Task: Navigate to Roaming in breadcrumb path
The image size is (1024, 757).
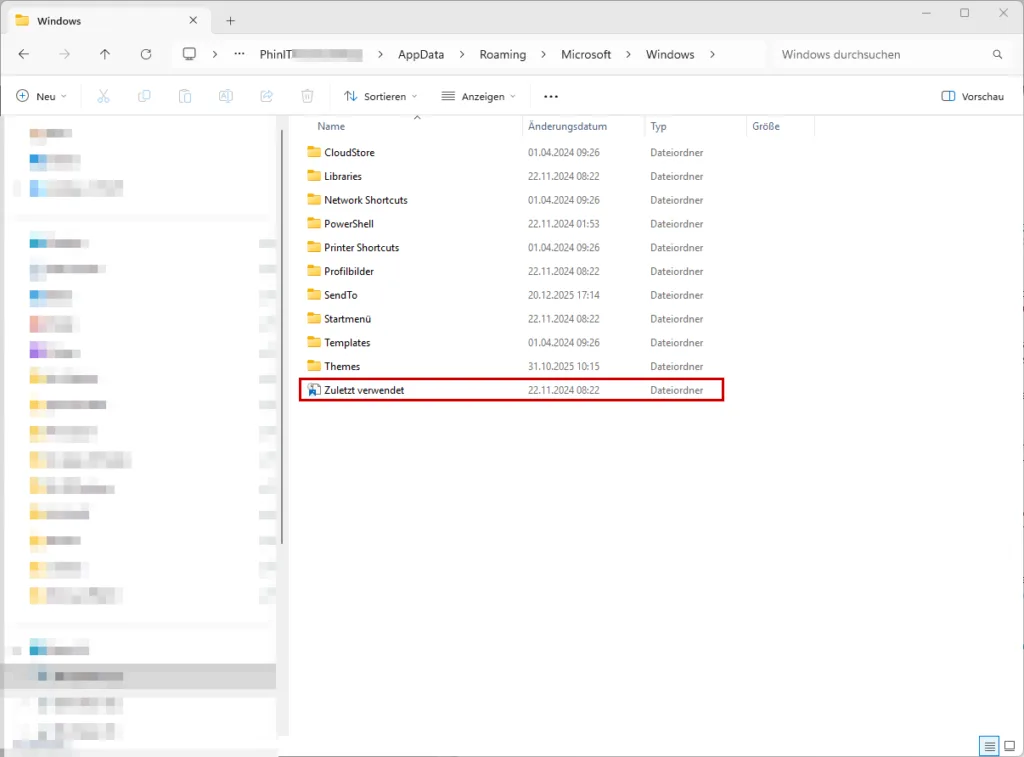Action: point(502,54)
